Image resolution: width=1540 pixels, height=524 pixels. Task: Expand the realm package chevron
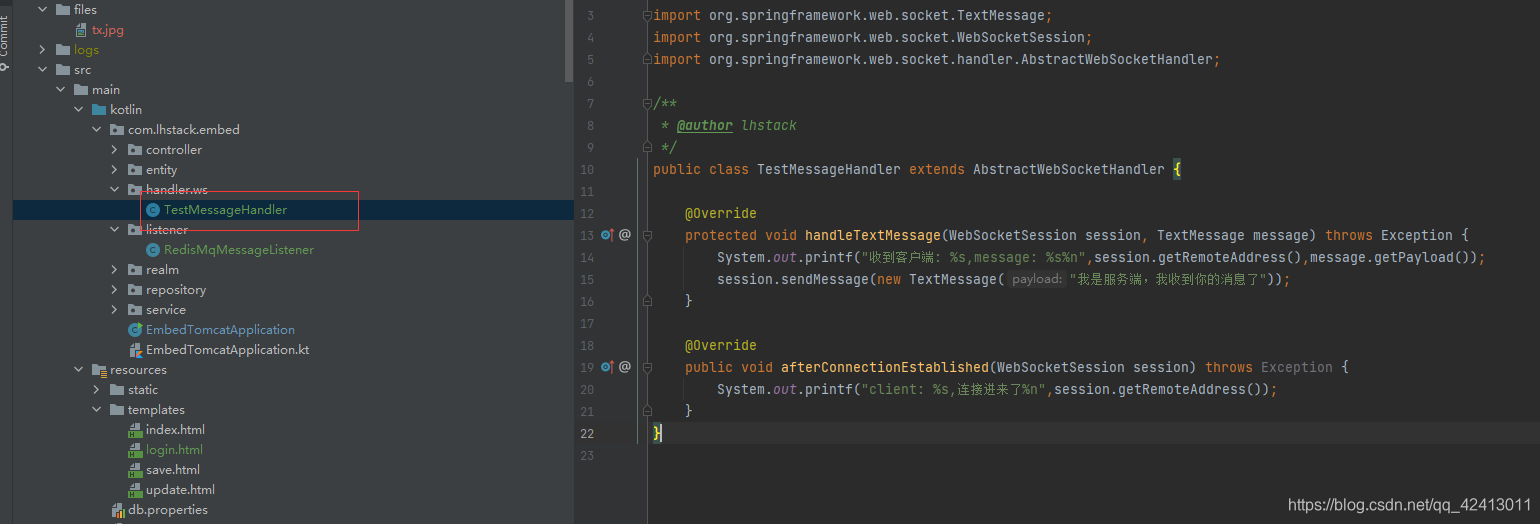click(x=115, y=269)
